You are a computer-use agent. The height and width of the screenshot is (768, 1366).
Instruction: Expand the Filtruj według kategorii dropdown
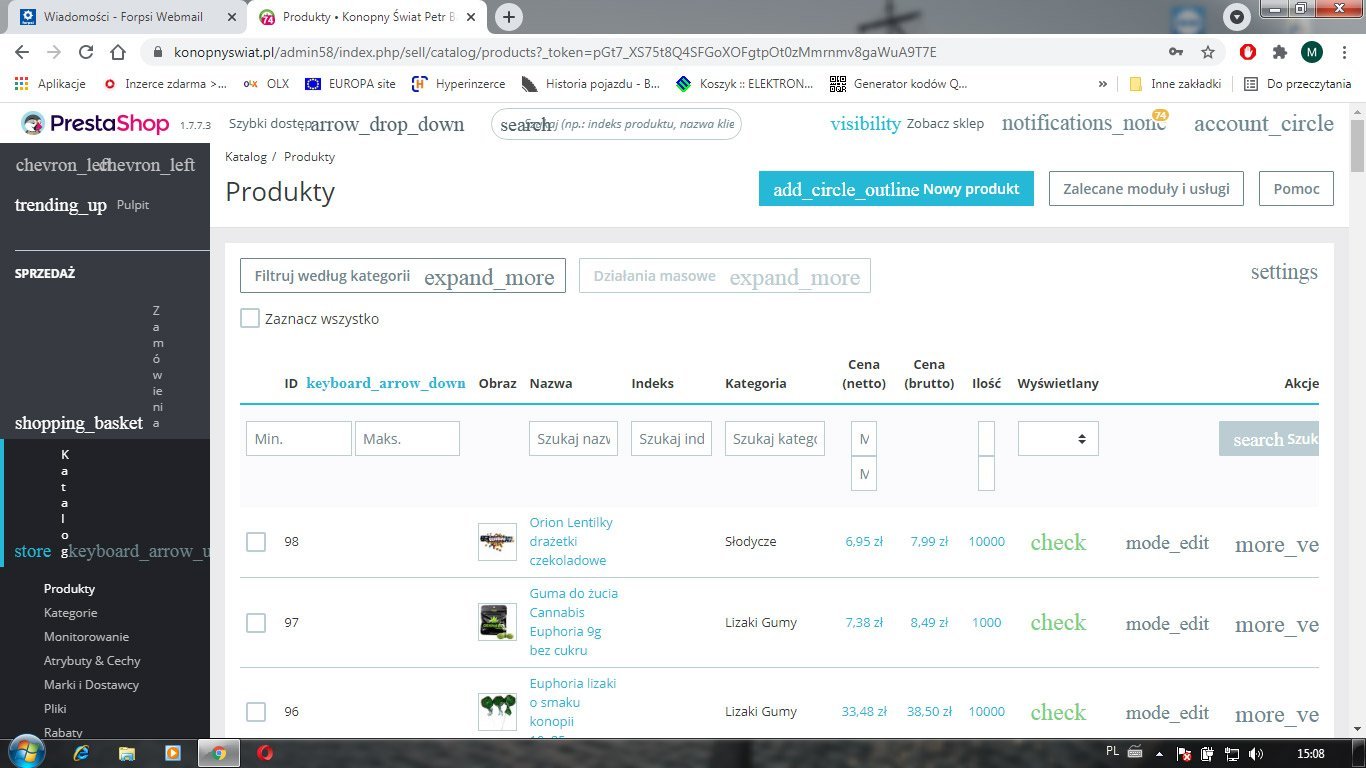[403, 276]
